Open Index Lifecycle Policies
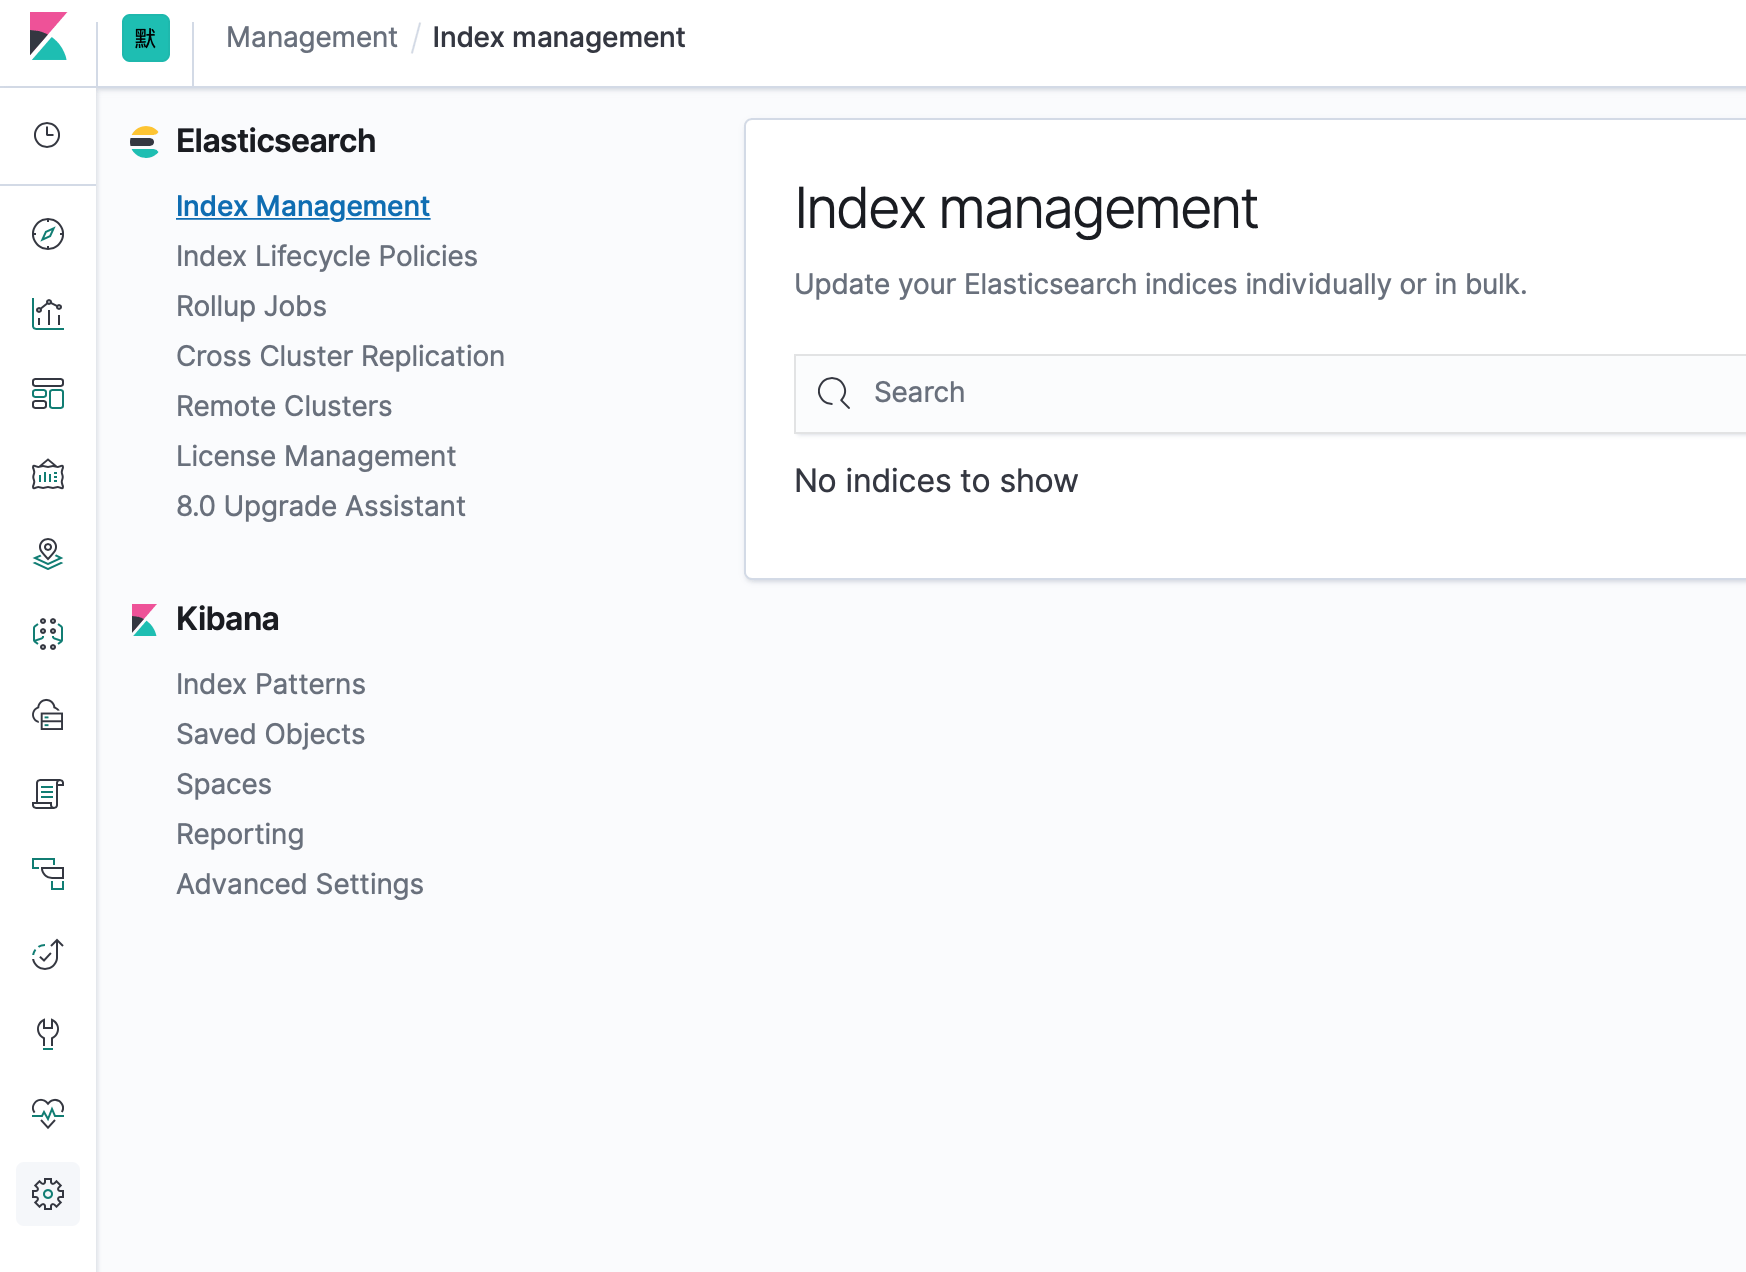The height and width of the screenshot is (1272, 1746). pos(327,256)
